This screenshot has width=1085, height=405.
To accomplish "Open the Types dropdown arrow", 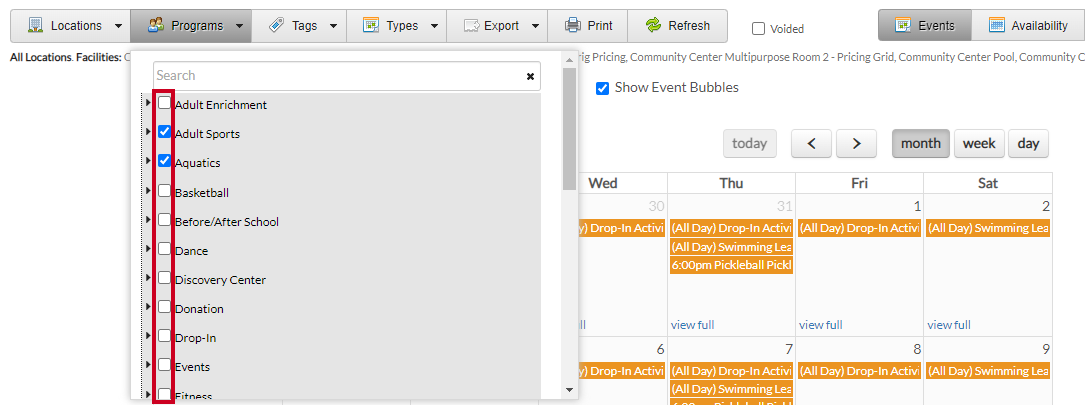I will point(435,26).
